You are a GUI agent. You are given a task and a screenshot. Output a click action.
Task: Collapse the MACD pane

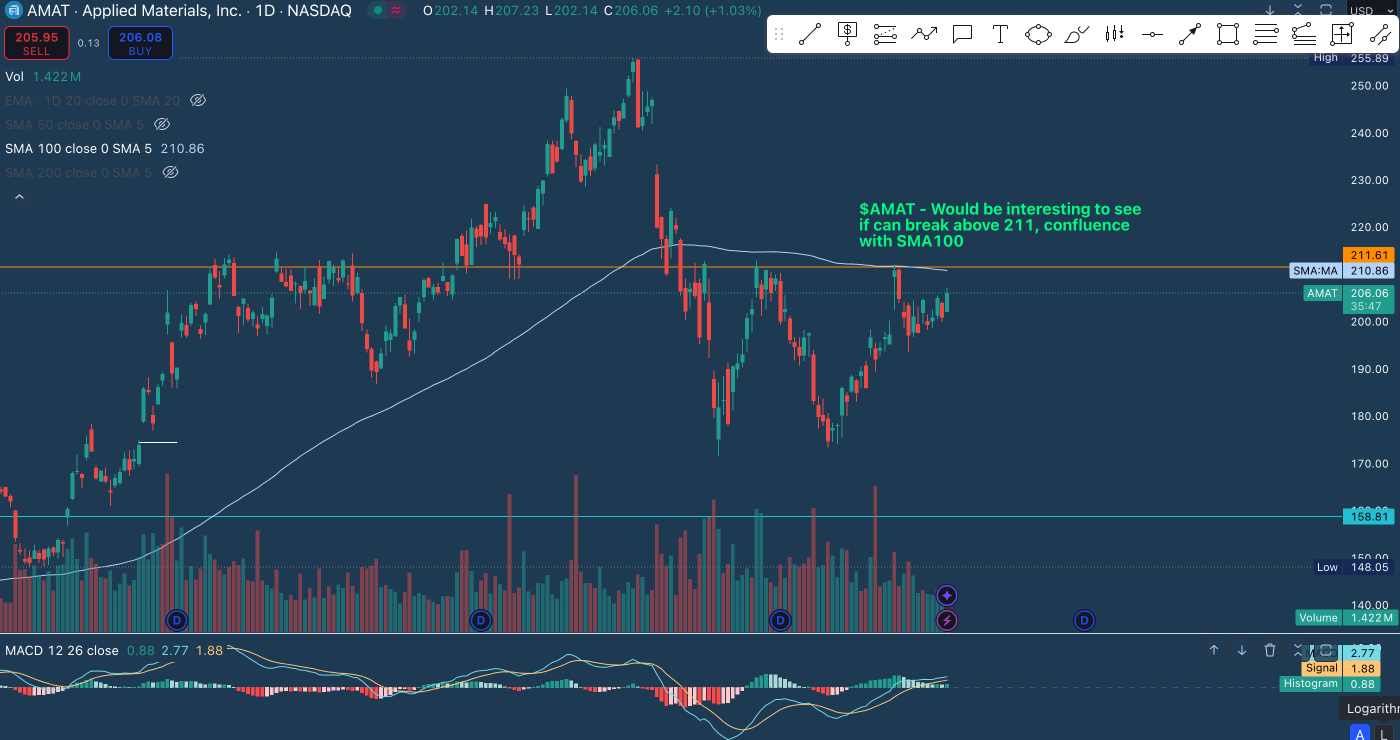(x=1298, y=650)
